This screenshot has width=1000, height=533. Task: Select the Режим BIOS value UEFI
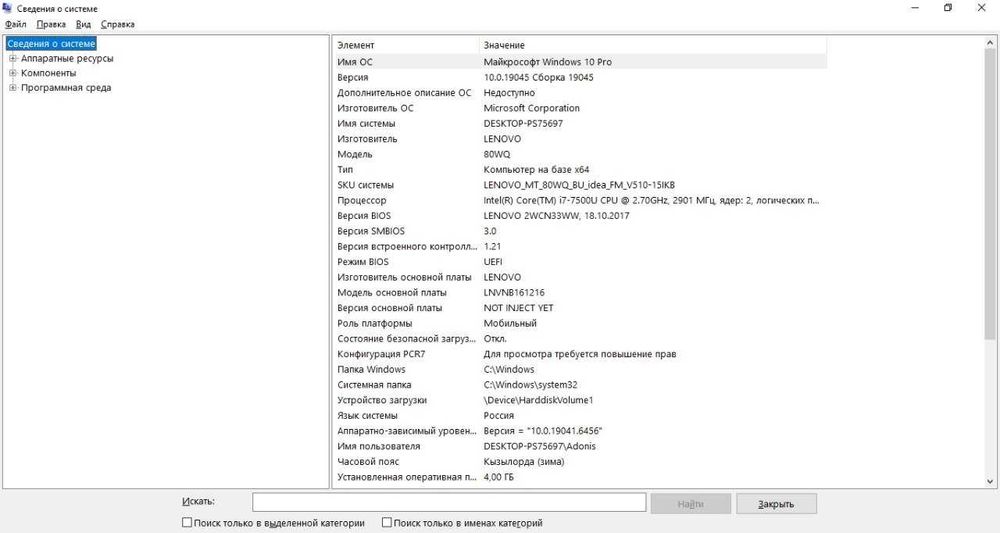(x=492, y=261)
